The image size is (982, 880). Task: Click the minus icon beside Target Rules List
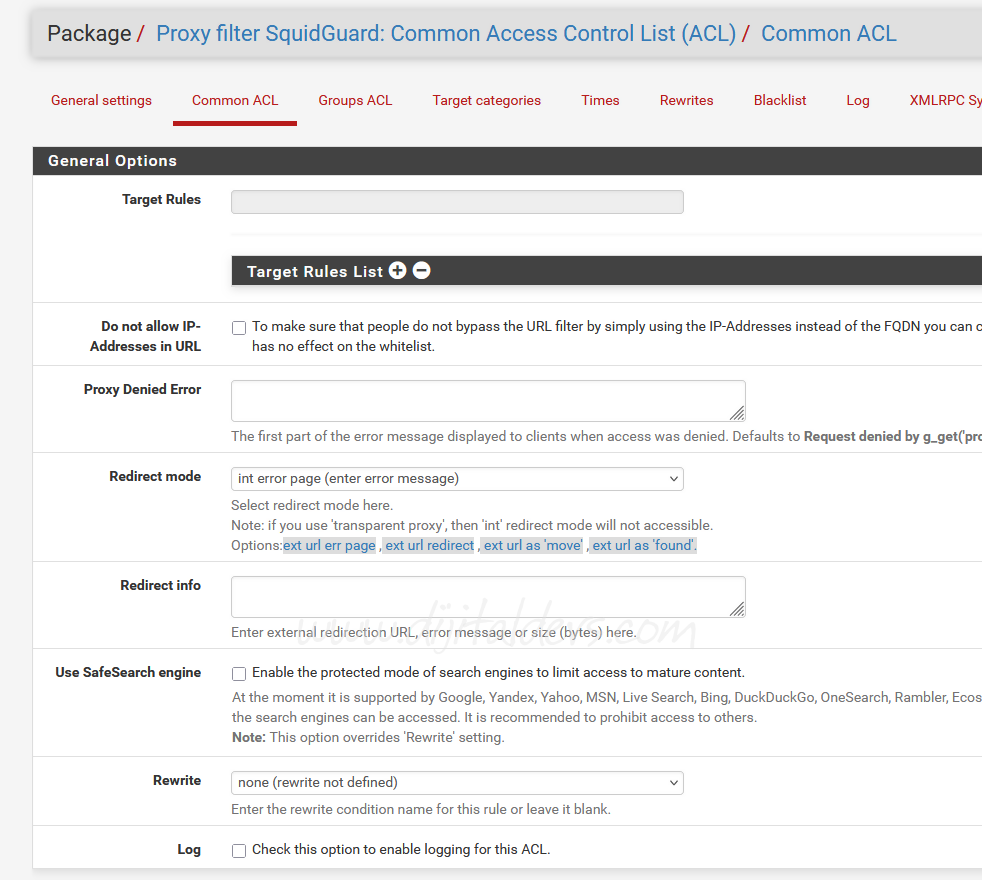tap(422, 270)
